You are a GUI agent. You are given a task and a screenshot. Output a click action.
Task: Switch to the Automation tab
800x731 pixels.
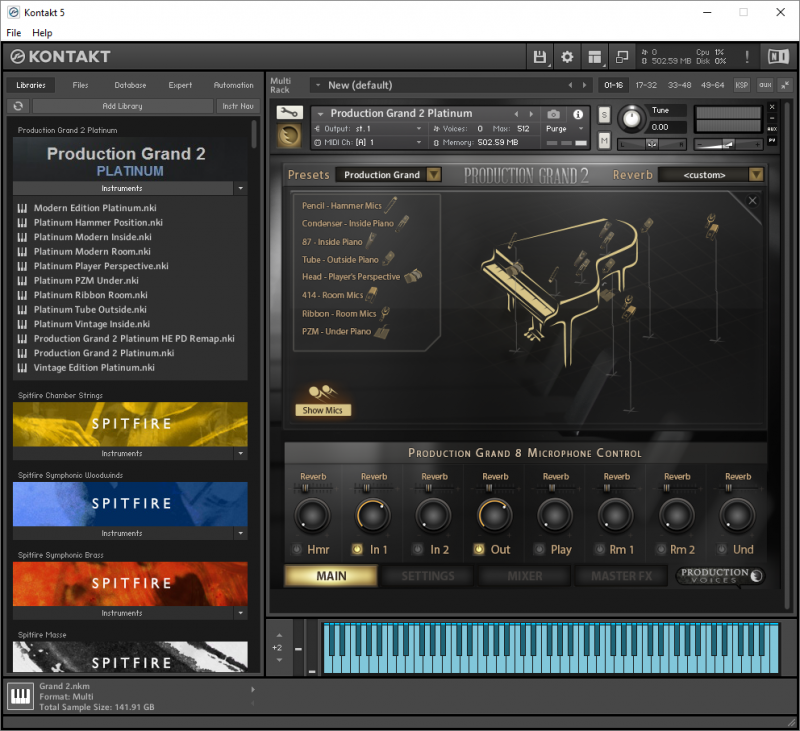(x=233, y=85)
